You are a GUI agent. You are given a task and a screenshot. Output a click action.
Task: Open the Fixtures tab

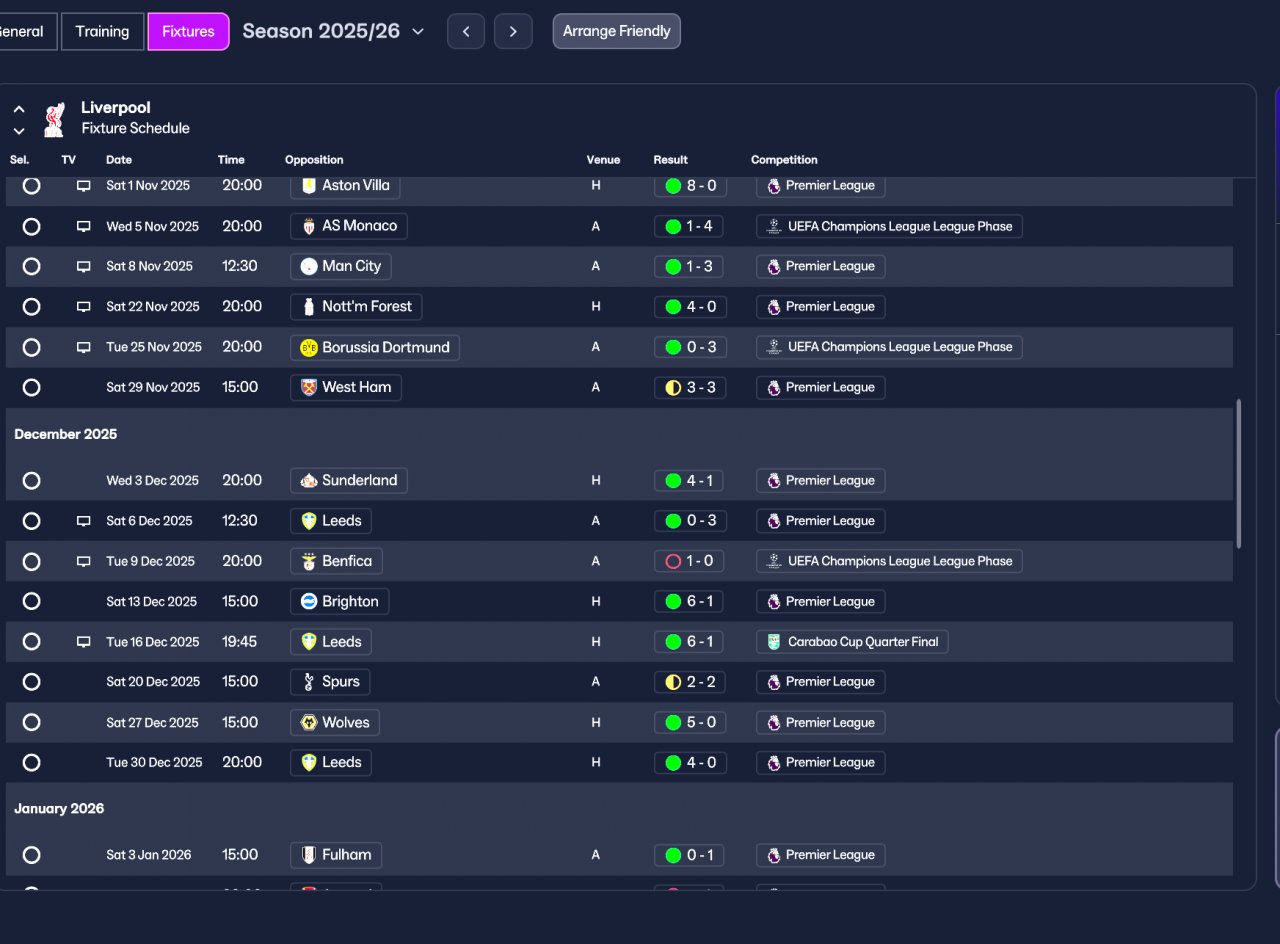pyautogui.click(x=188, y=31)
